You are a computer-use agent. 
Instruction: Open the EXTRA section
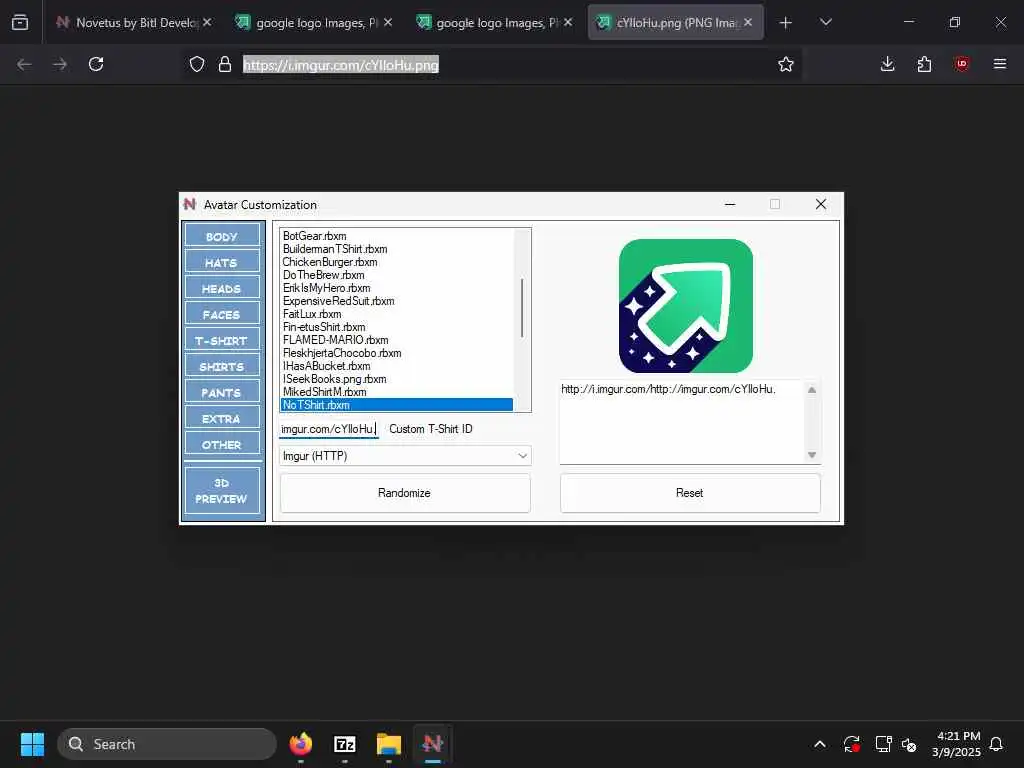(221, 419)
